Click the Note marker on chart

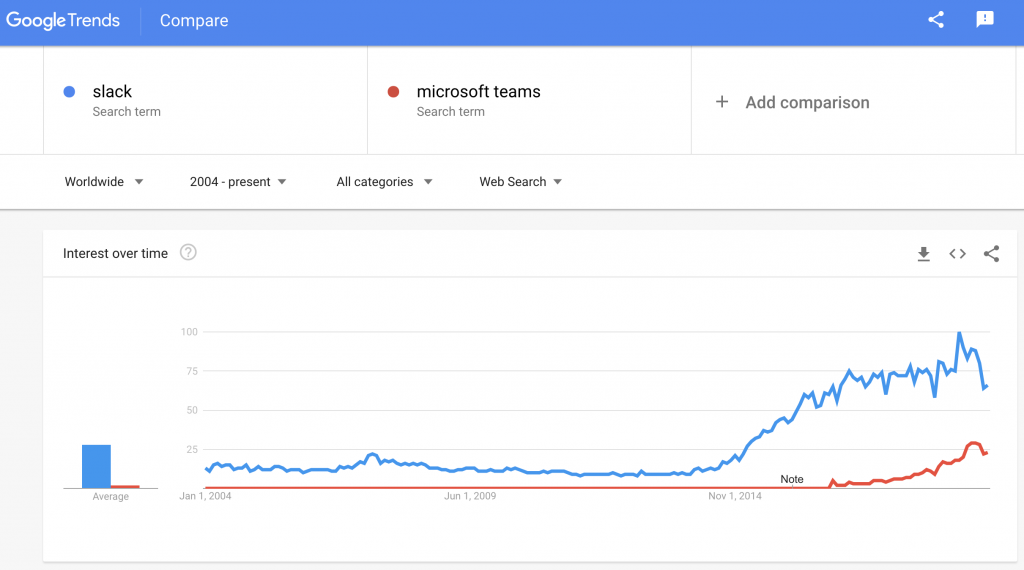pos(792,479)
